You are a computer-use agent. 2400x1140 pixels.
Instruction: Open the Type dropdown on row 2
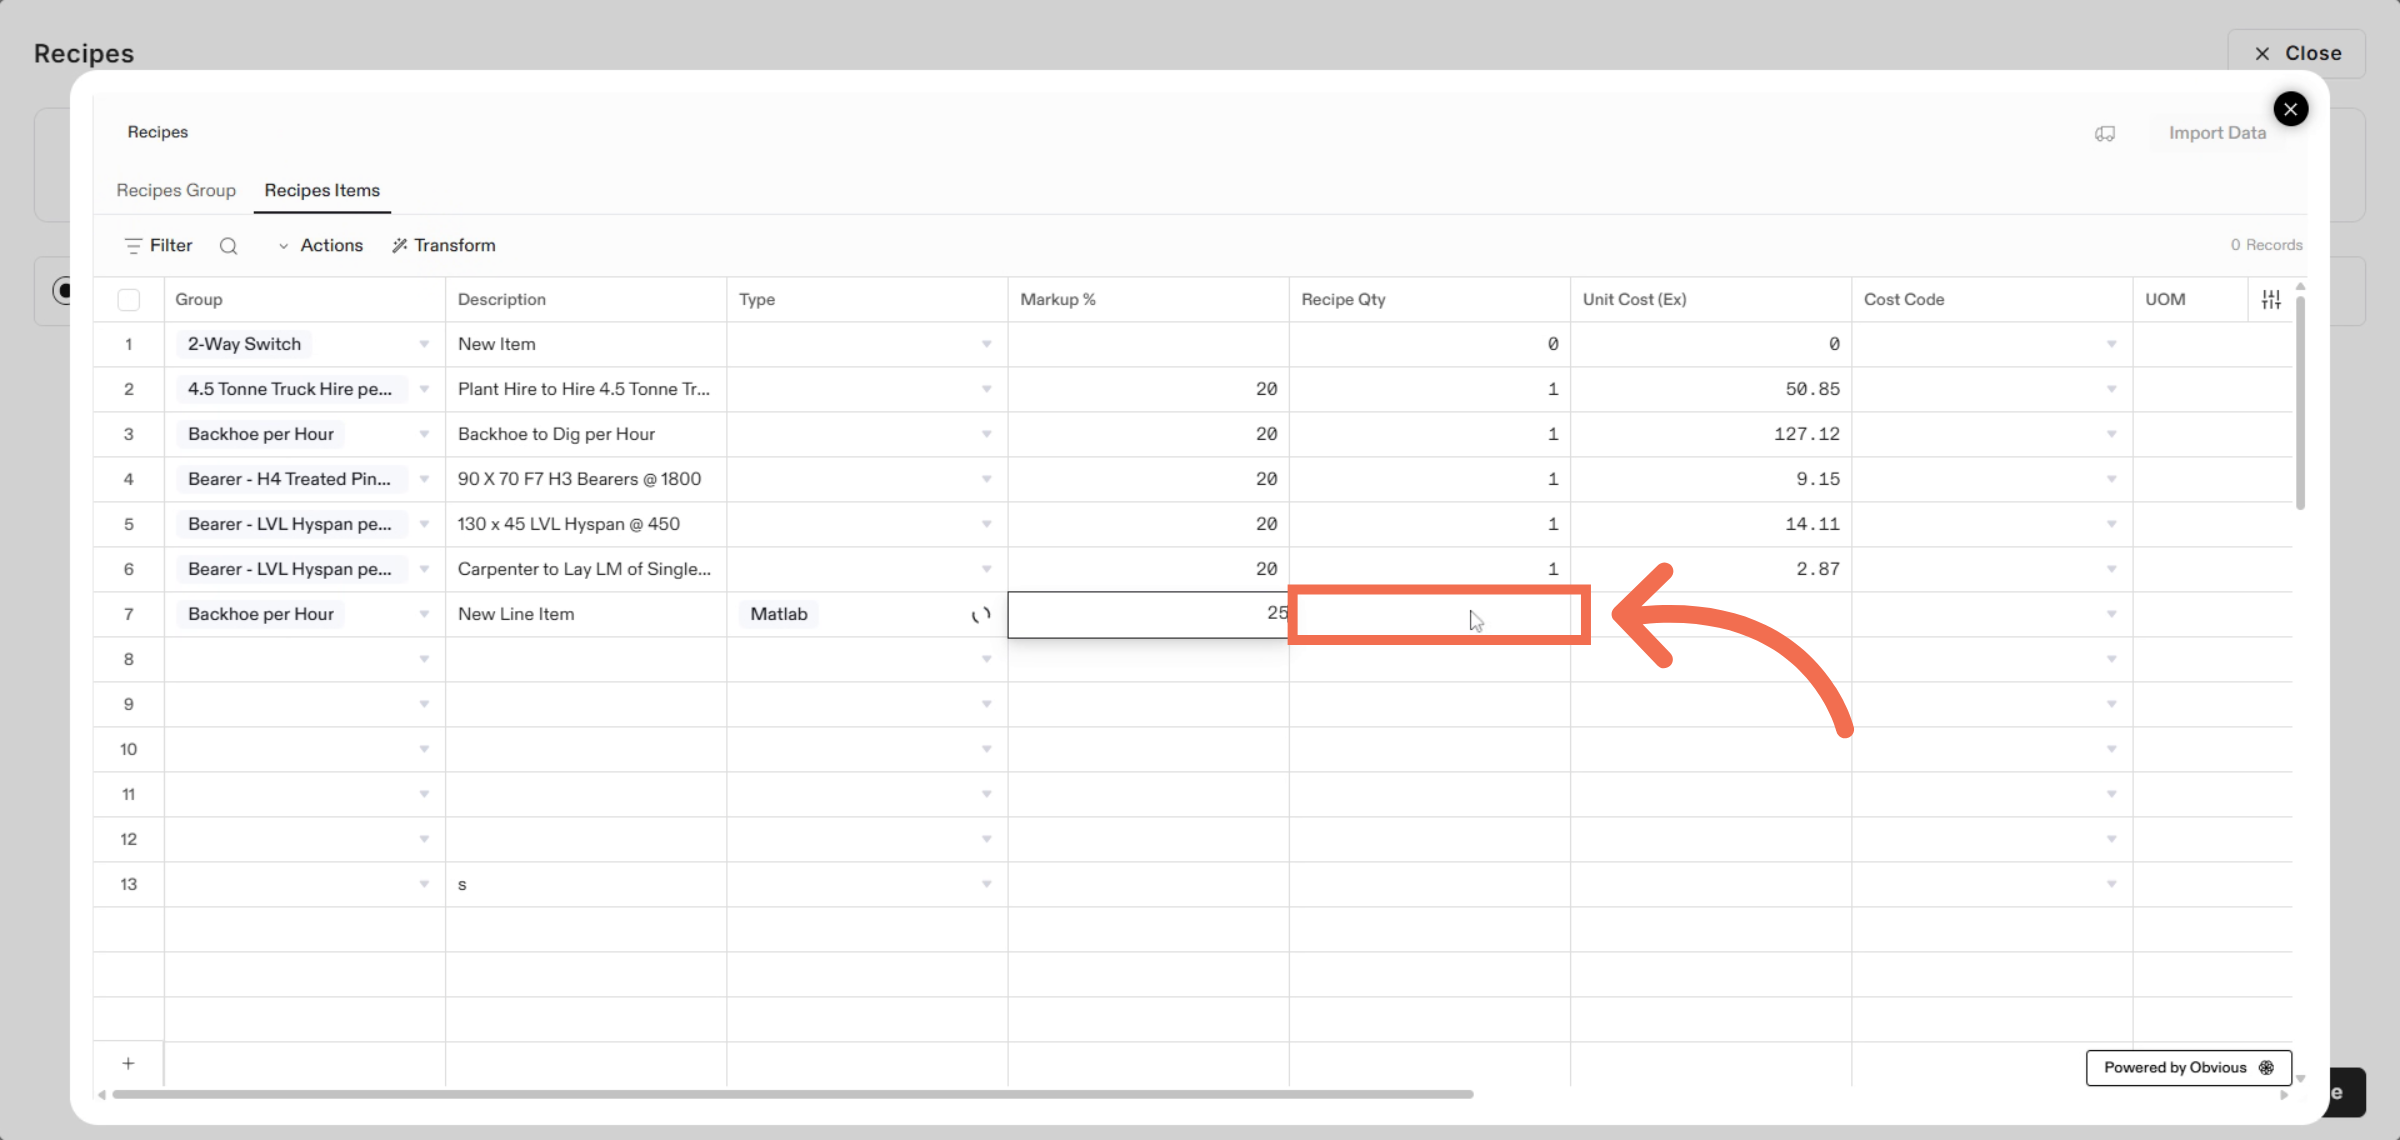(987, 389)
